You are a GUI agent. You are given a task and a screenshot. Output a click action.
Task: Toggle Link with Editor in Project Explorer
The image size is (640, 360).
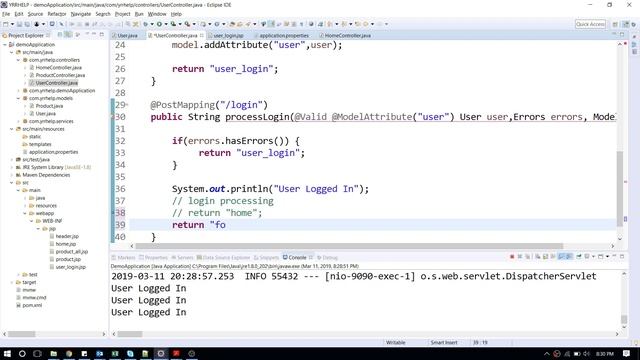[69, 35]
